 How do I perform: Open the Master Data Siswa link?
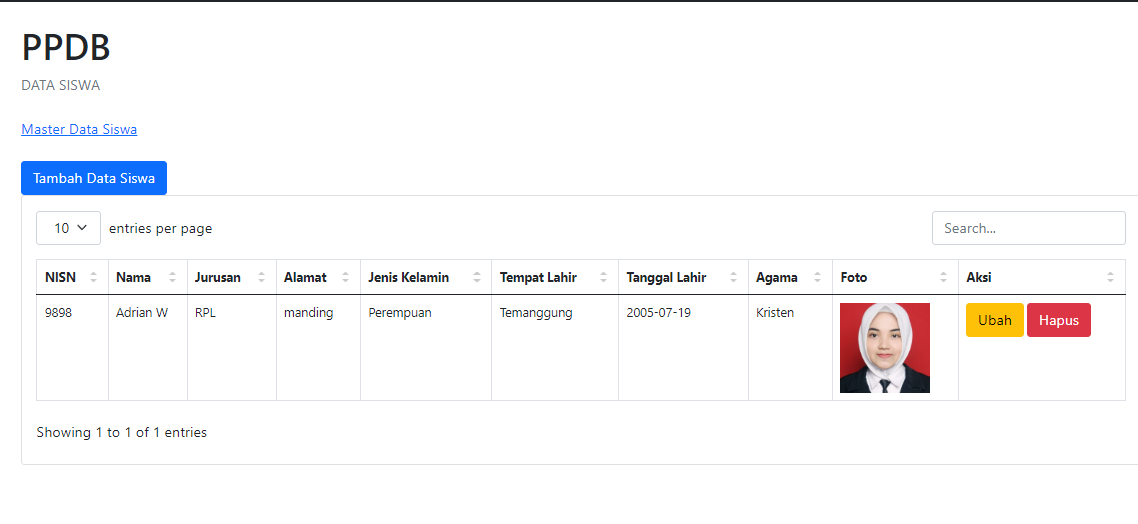(79, 129)
